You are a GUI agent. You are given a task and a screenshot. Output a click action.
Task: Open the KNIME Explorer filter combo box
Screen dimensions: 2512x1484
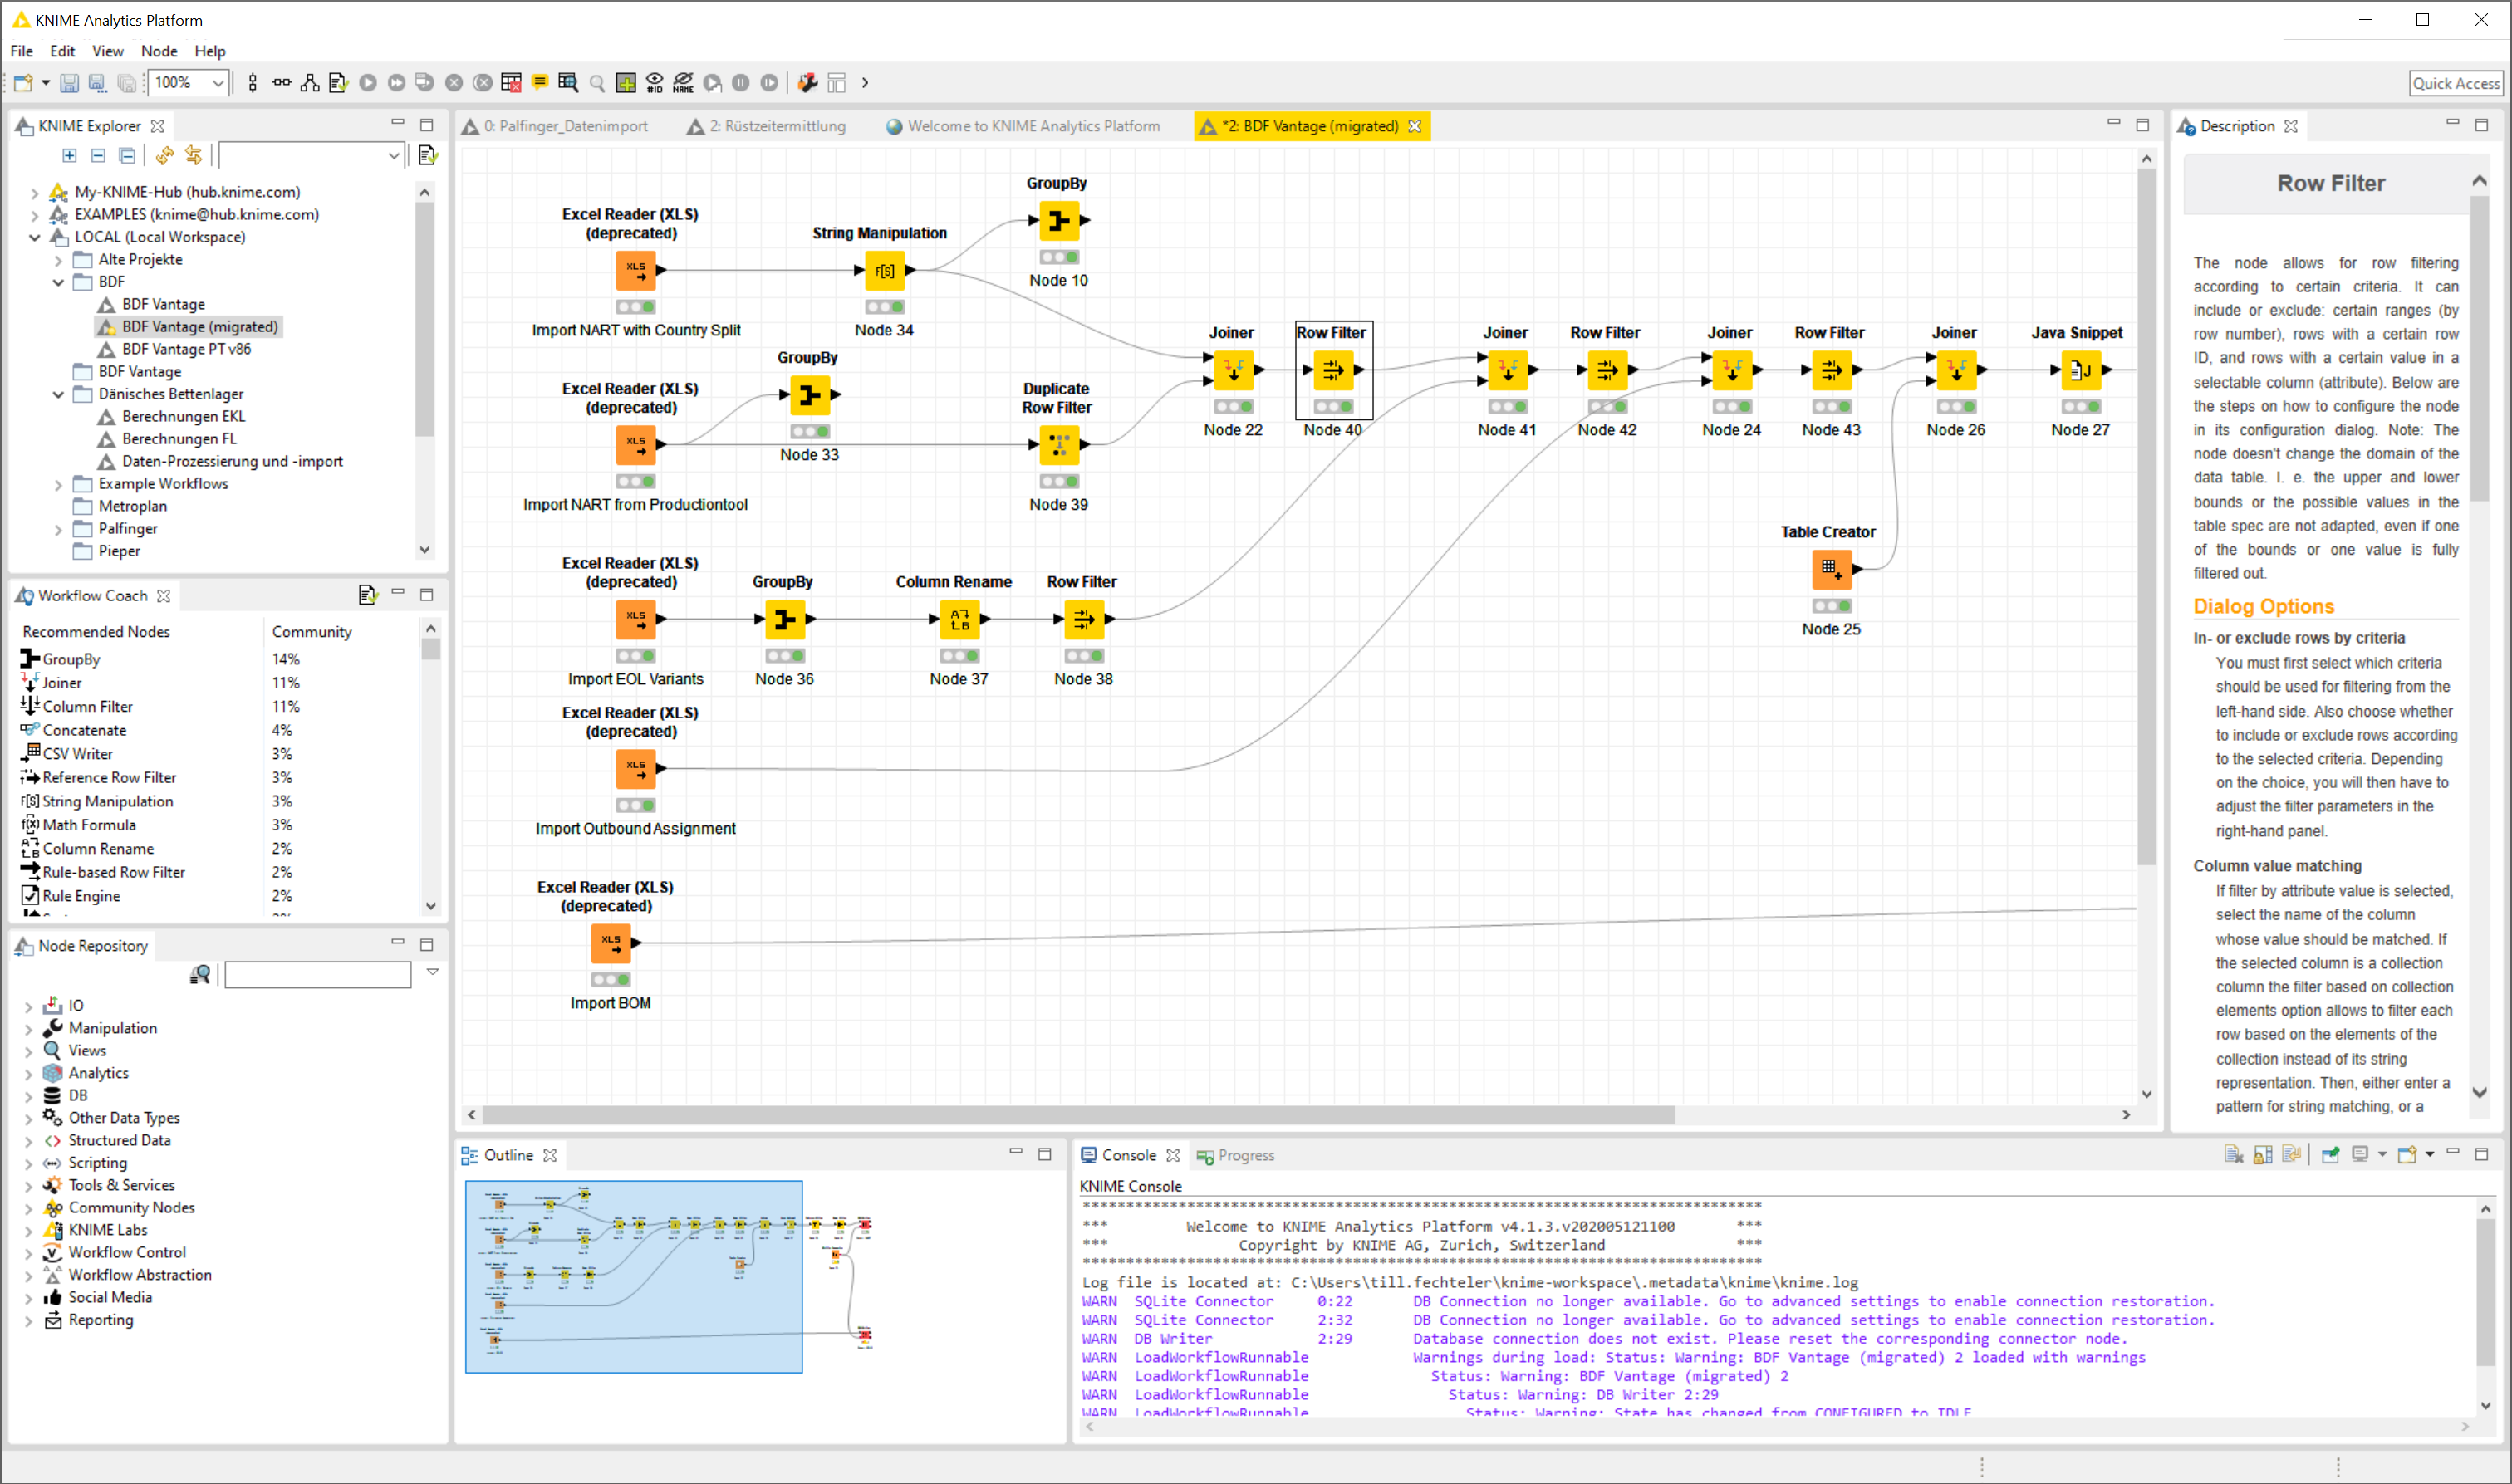(x=311, y=155)
